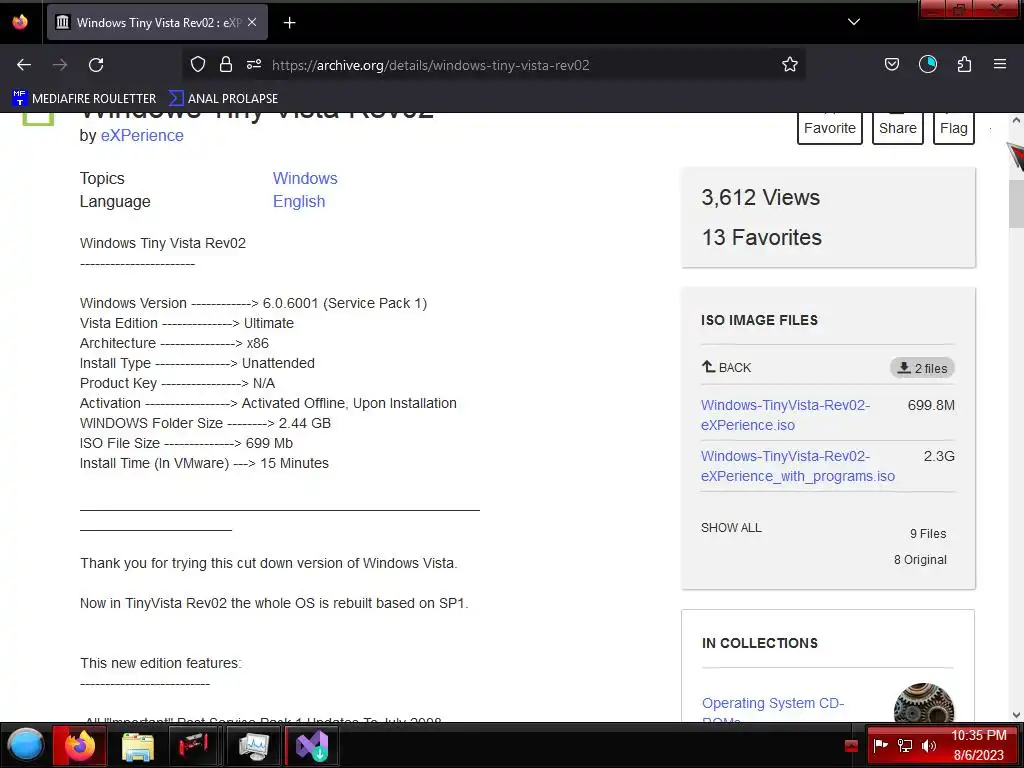This screenshot has height=768, width=1024.
Task: Go back to the previous page
Action: point(24,65)
